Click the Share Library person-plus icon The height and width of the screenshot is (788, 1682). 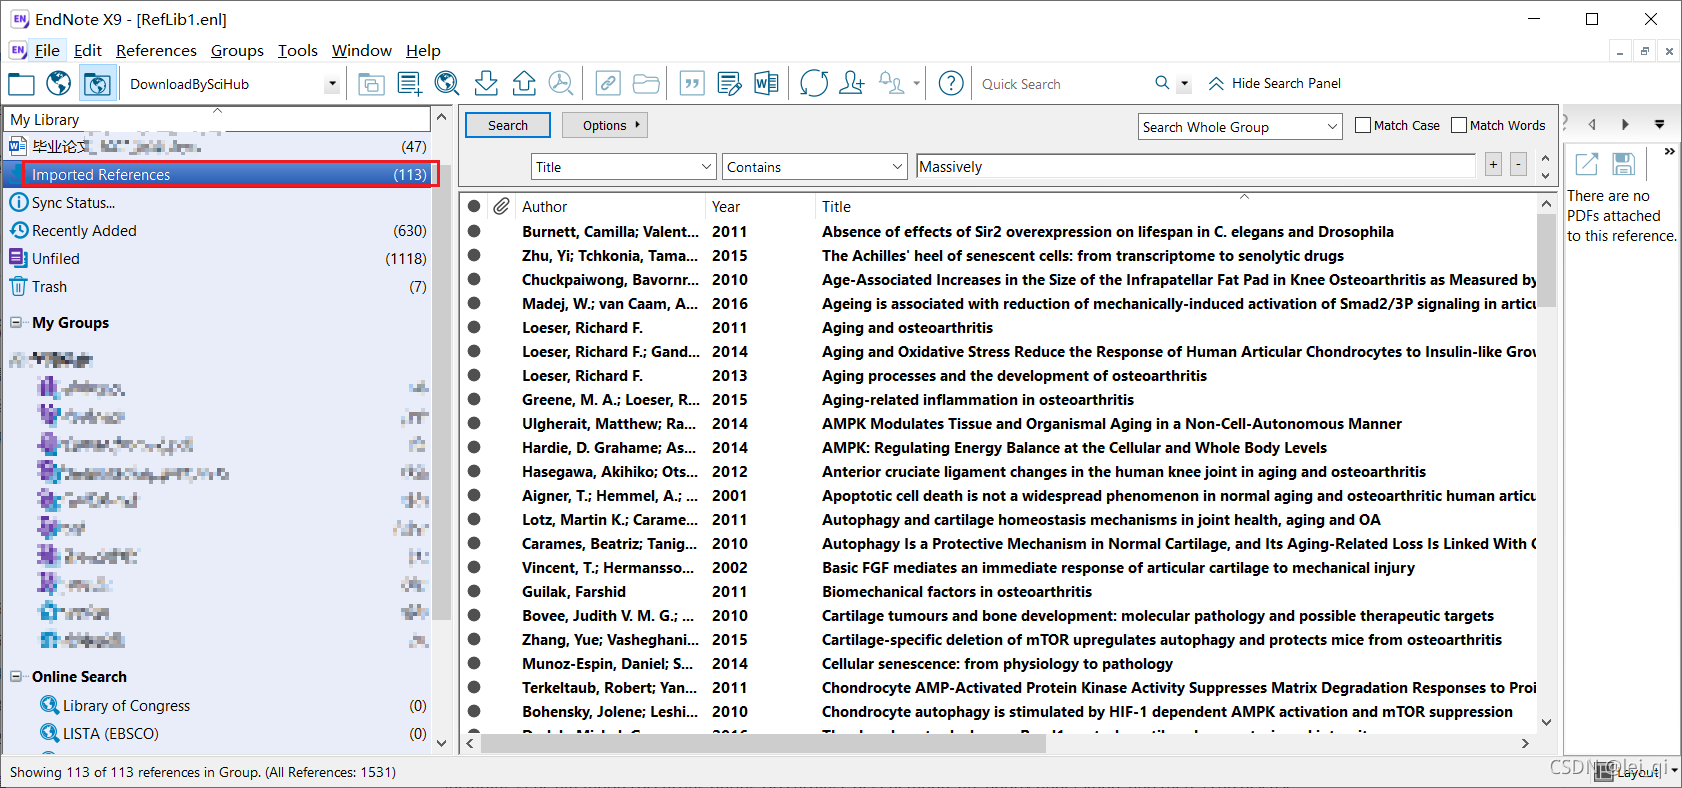(852, 84)
